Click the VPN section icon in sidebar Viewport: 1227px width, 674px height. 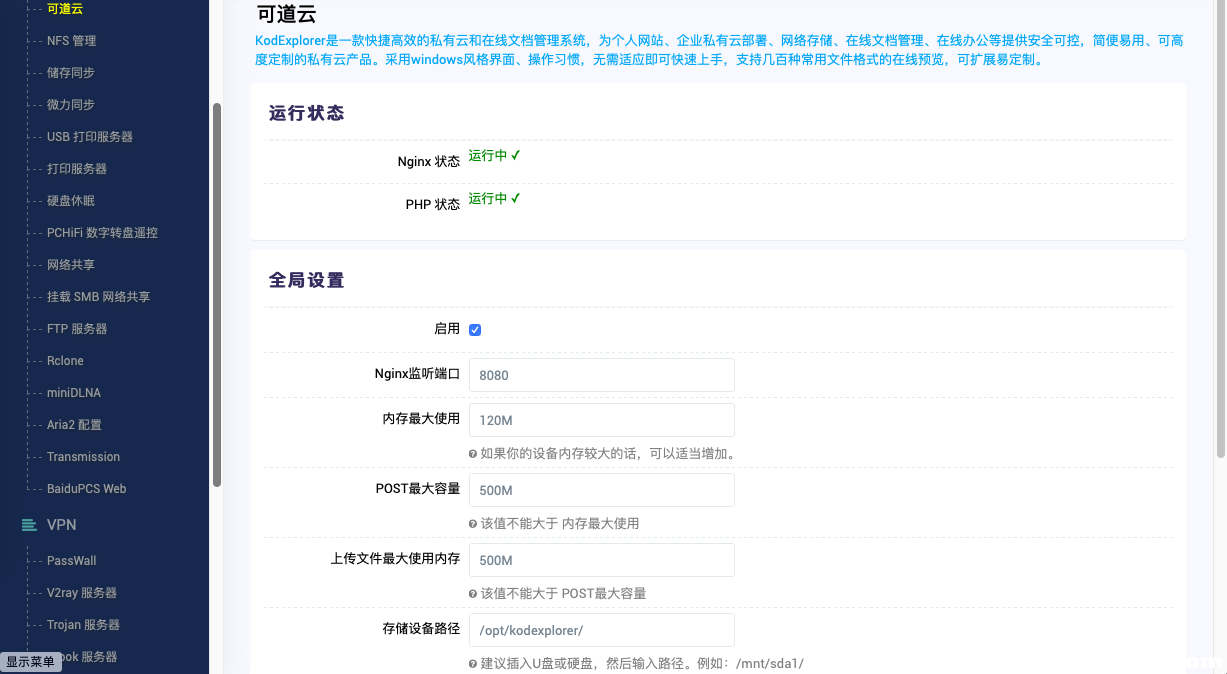click(x=30, y=525)
